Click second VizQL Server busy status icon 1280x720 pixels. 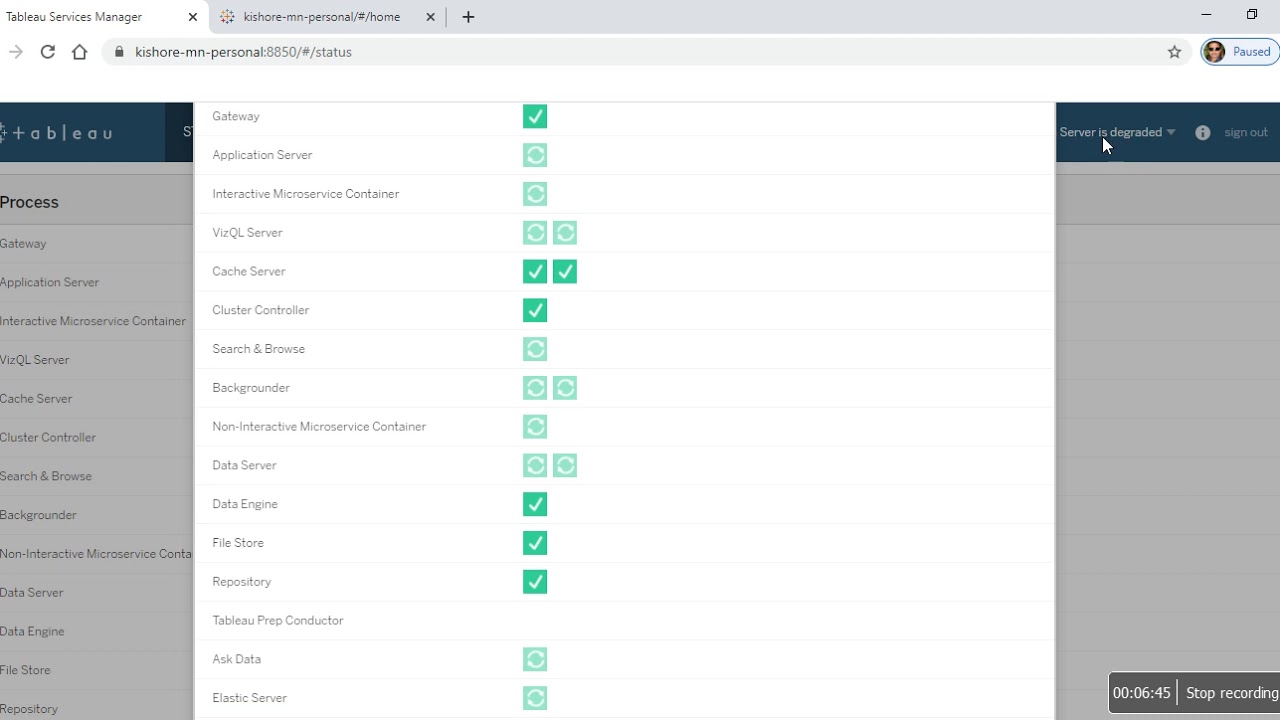pyautogui.click(x=565, y=233)
